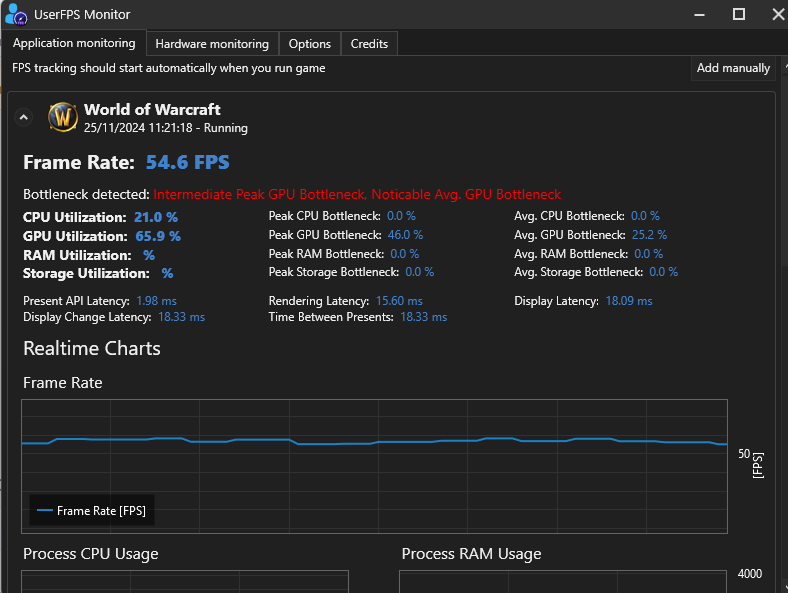Open the Options tab
This screenshot has width=788, height=593.
coord(310,44)
